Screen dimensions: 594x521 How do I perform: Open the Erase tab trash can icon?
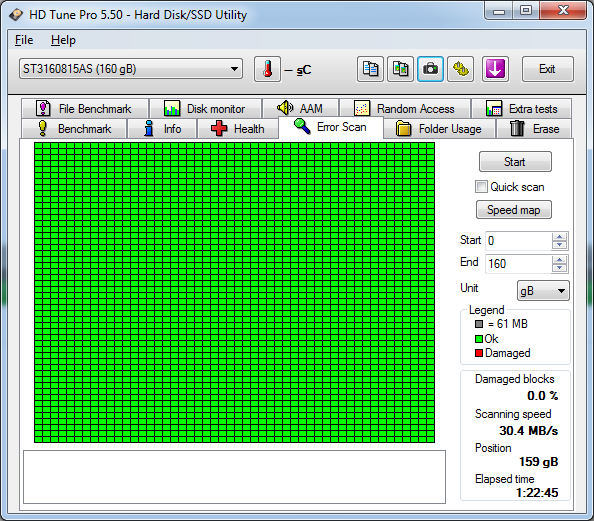534,129
